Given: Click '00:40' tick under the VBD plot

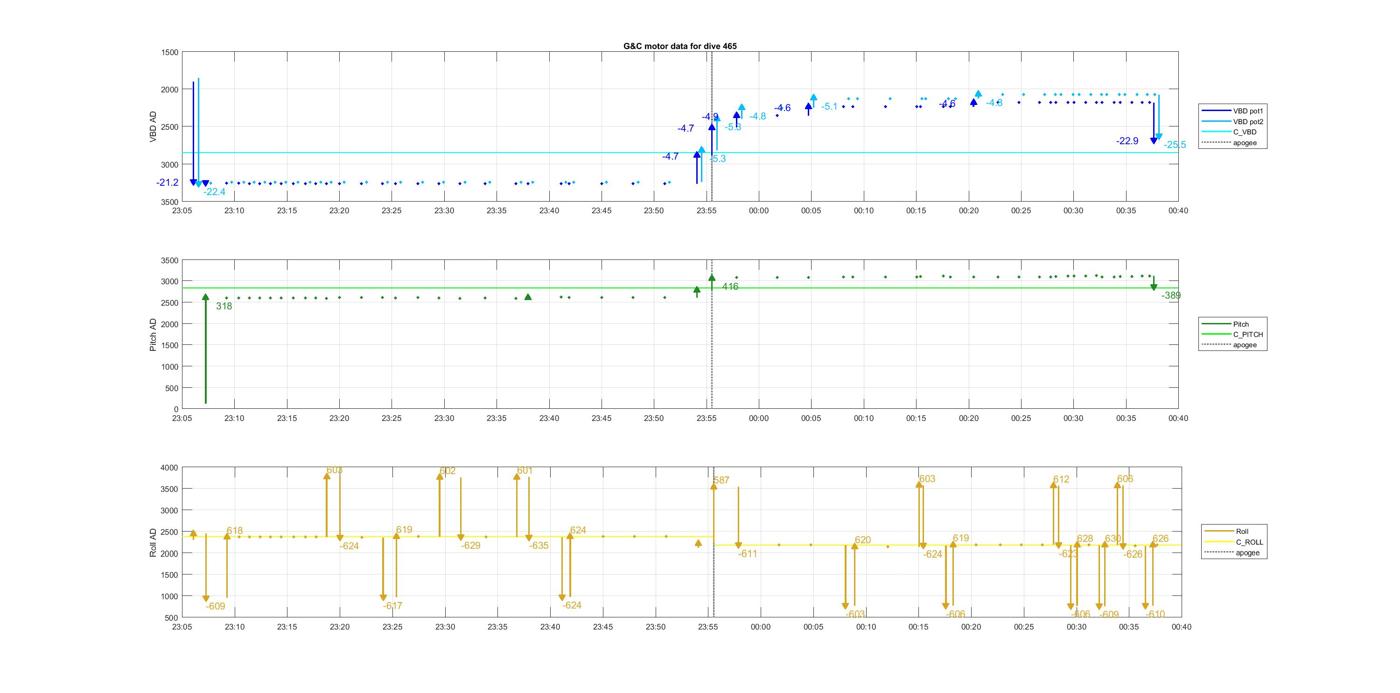Looking at the screenshot, I should tap(1178, 211).
